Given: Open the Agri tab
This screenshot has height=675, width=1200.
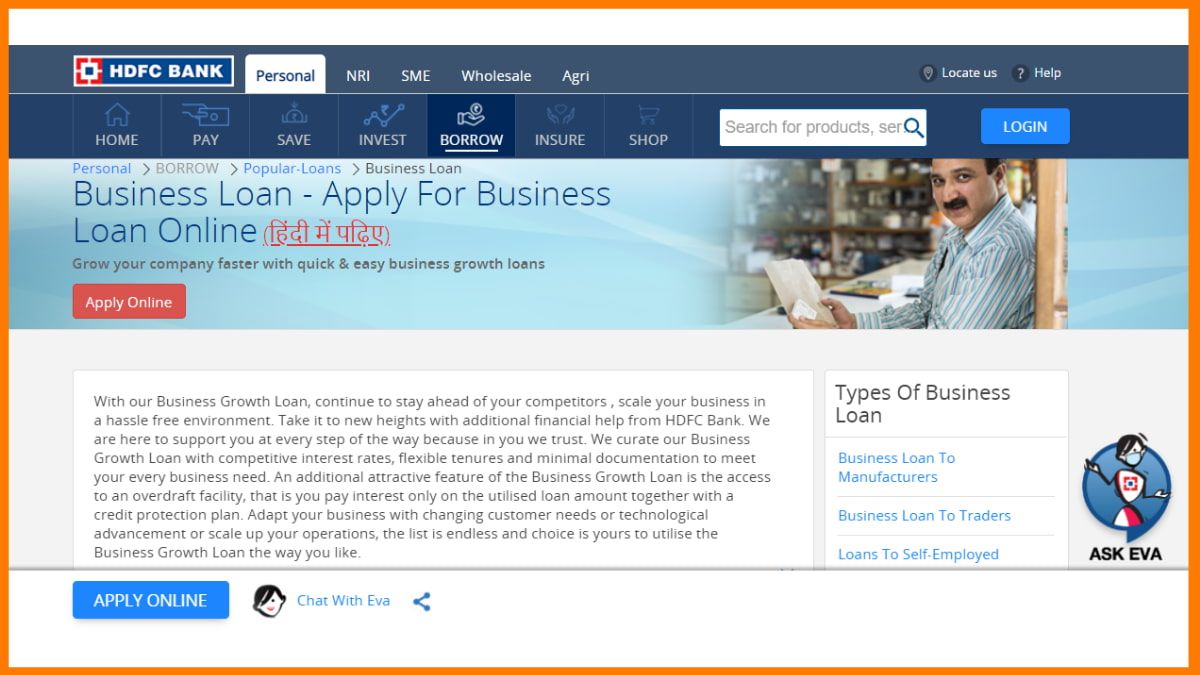Looking at the screenshot, I should (576, 76).
